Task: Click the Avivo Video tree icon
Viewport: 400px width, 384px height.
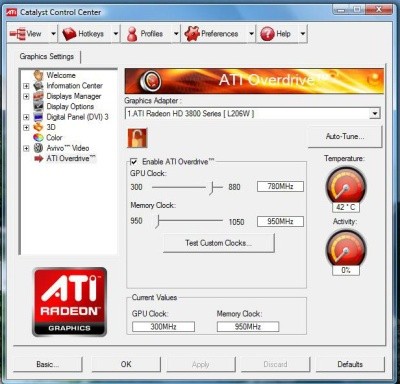Action: (x=38, y=148)
